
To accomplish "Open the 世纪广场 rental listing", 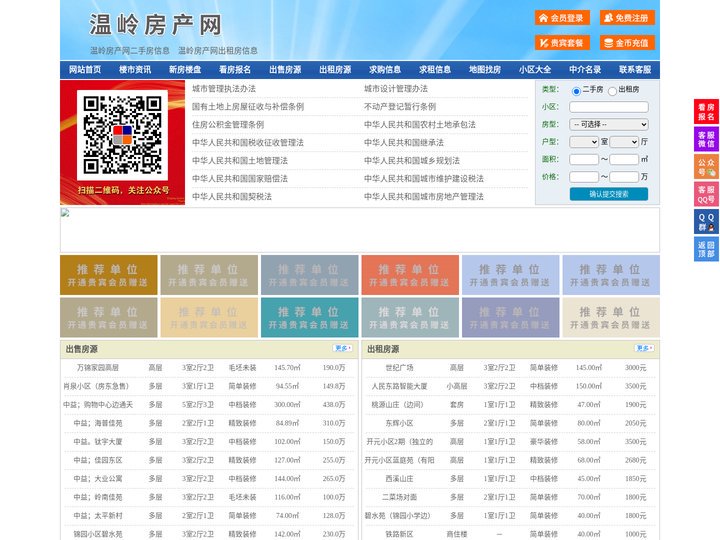I will pyautogui.click(x=399, y=367).
